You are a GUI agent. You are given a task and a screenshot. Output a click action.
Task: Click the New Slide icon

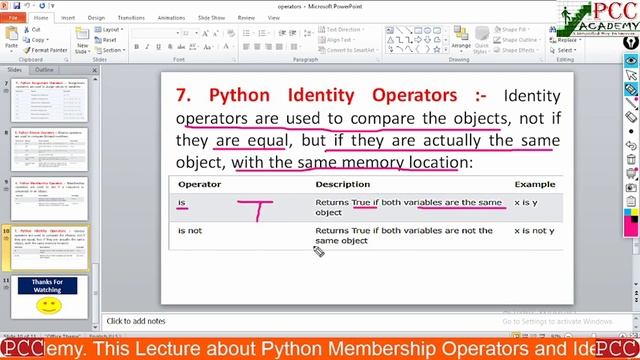pos(82,34)
